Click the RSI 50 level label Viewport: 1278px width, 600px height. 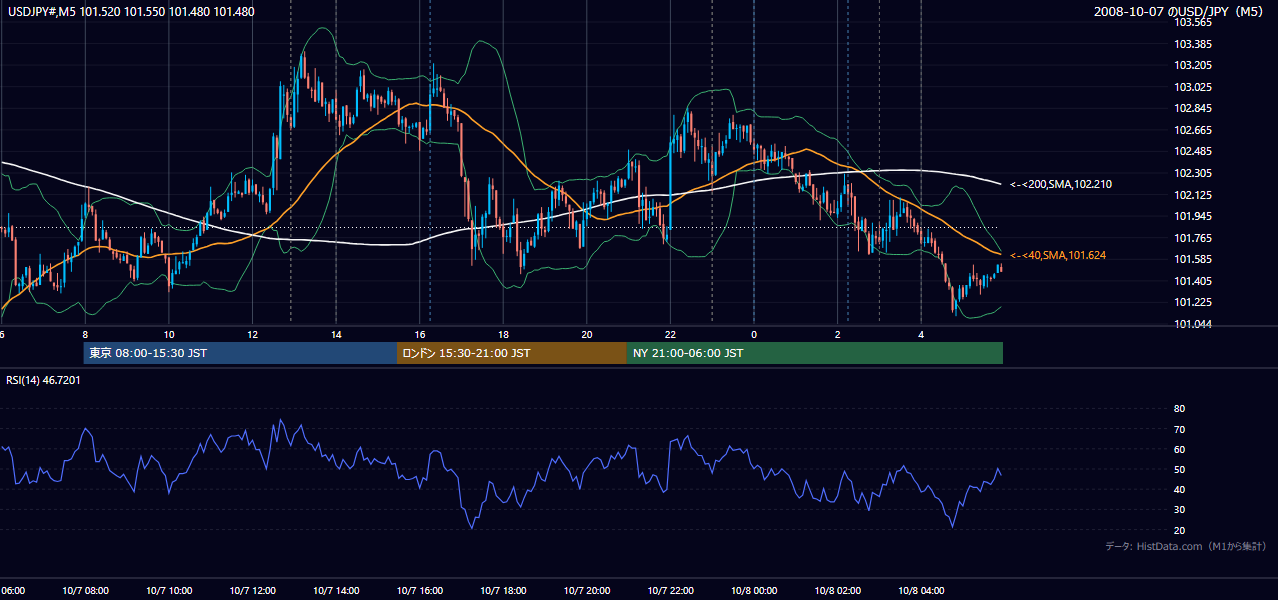pyautogui.click(x=1179, y=469)
